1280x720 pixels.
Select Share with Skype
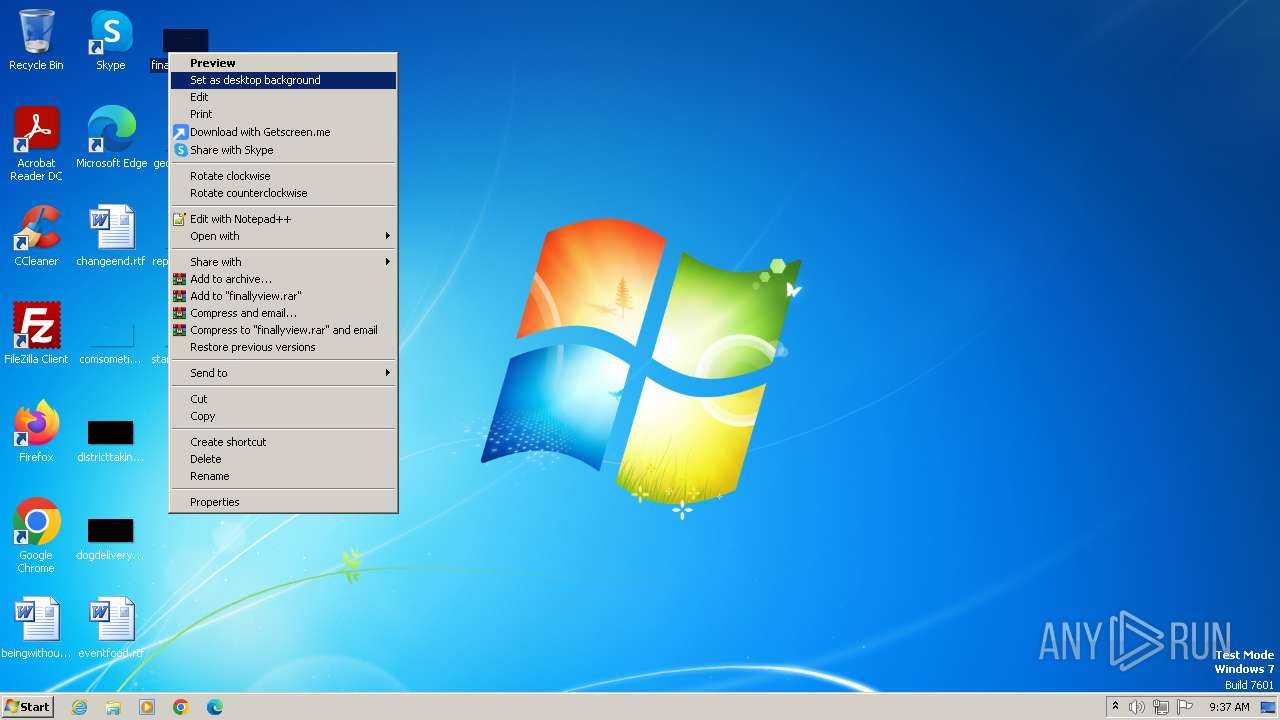284,150
